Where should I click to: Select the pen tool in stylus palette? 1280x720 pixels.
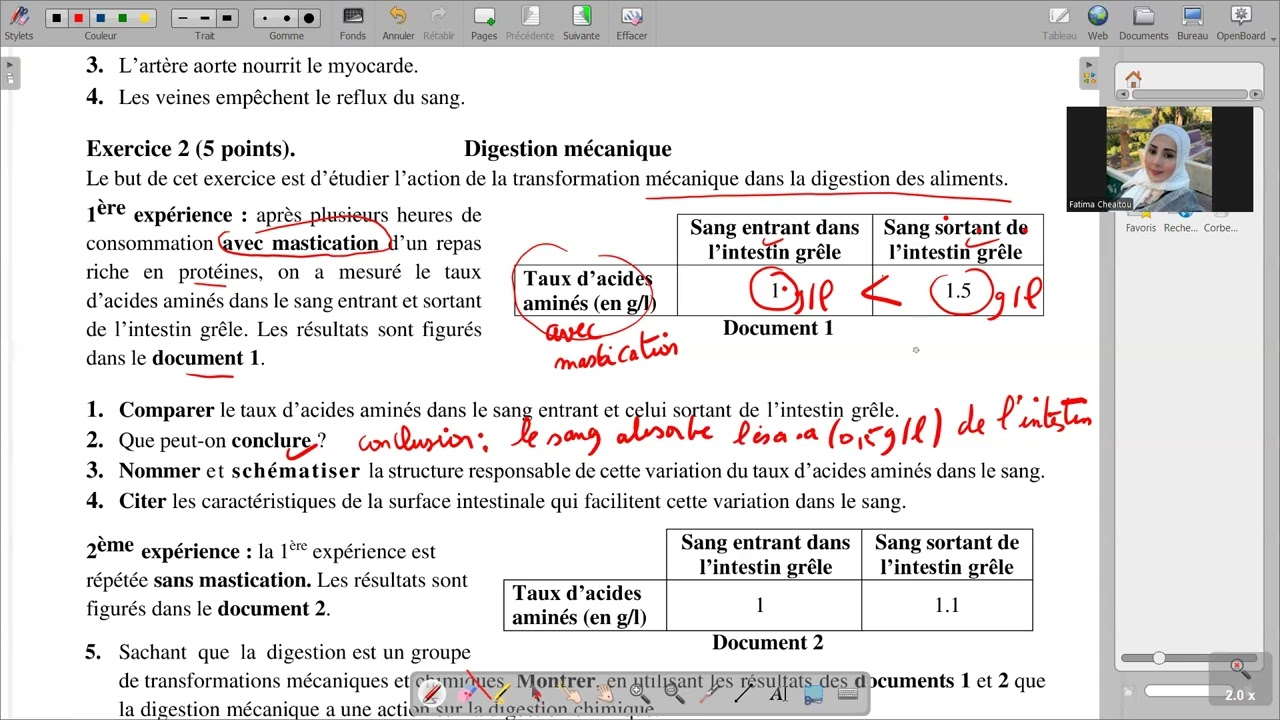[x=432, y=694]
